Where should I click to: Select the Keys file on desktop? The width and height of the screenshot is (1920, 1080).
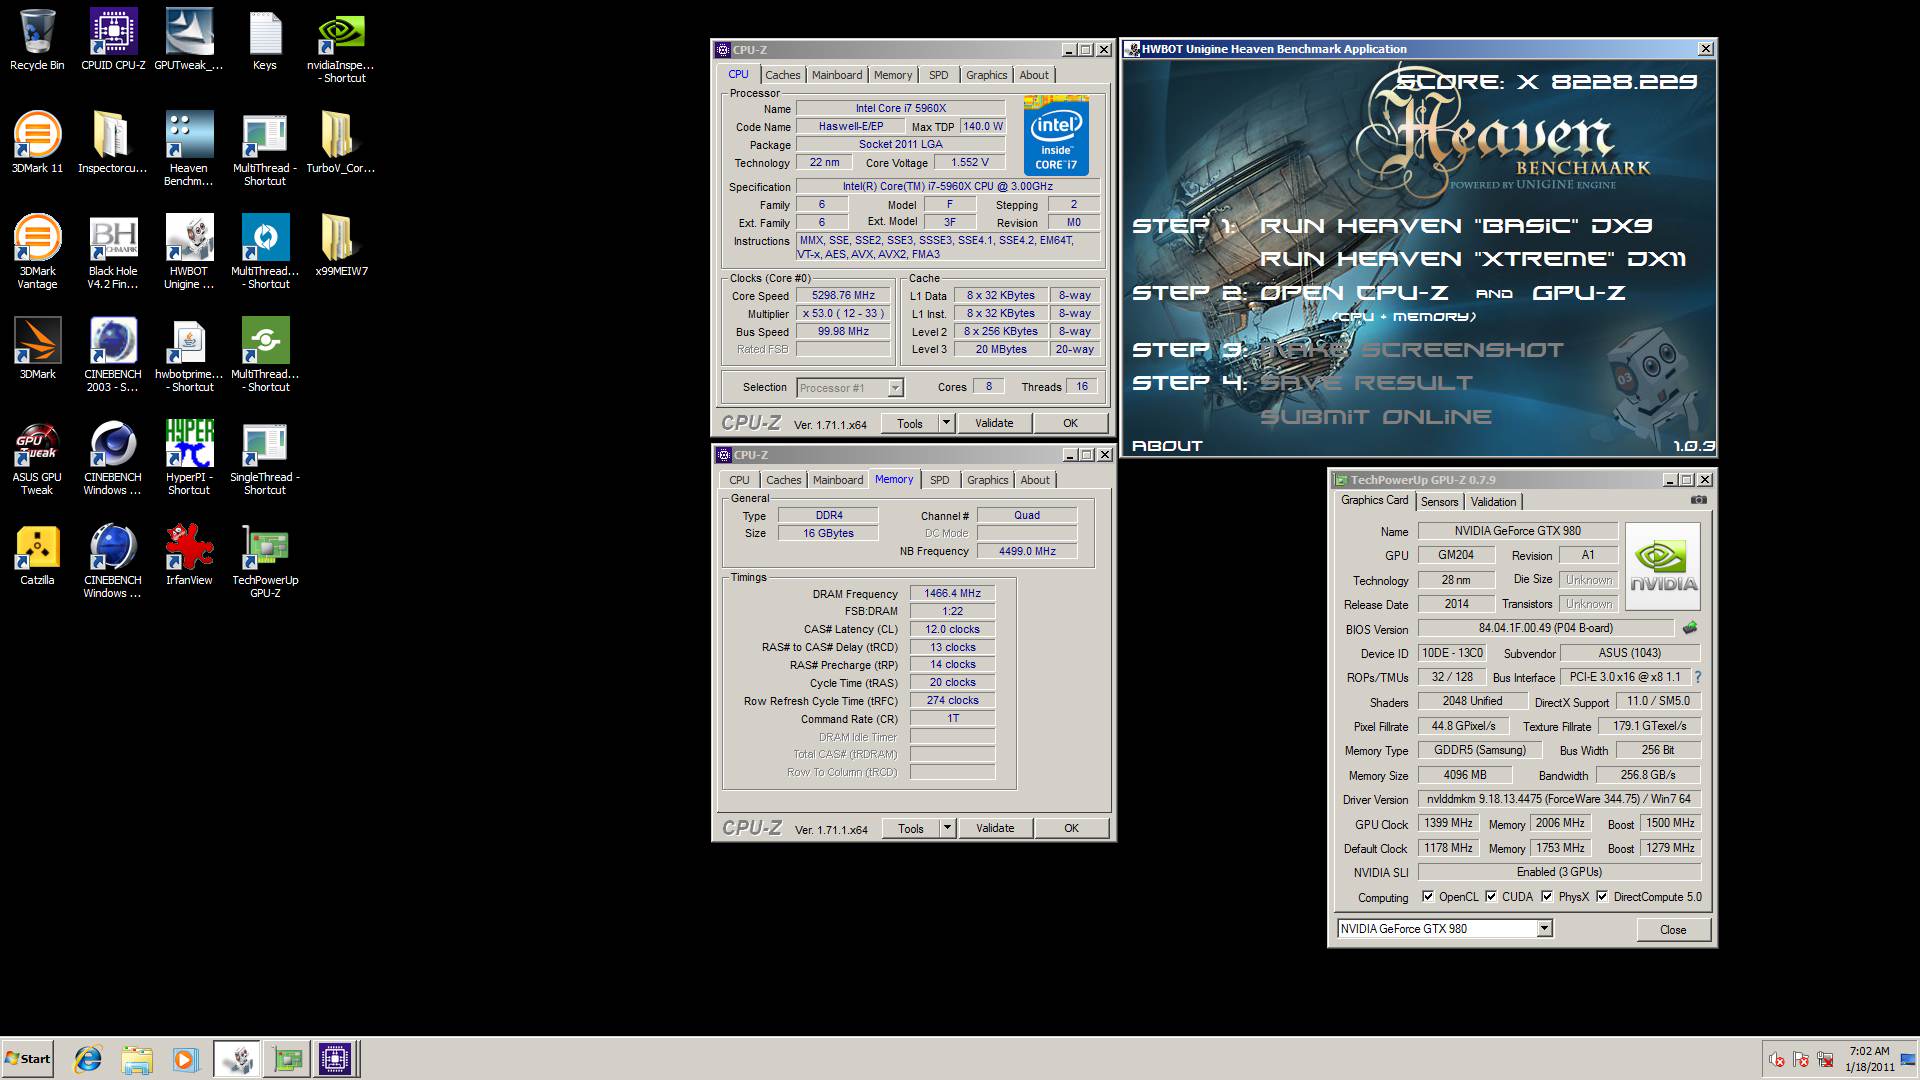[265, 40]
